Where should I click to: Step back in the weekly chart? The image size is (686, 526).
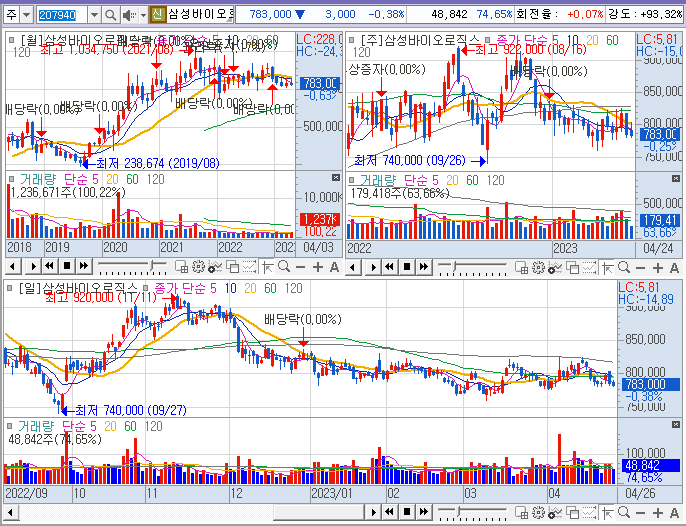click(353, 267)
